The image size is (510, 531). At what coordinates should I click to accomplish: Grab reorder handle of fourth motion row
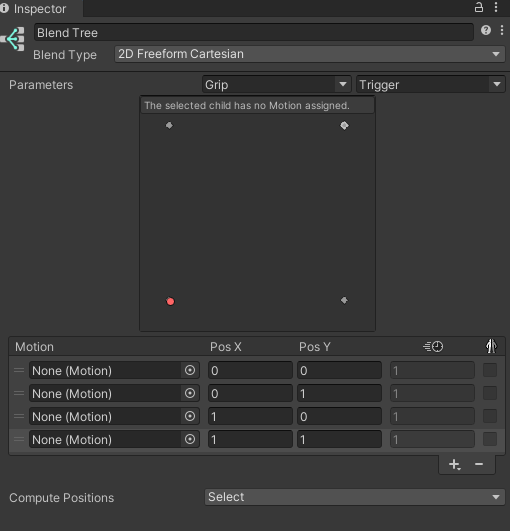click(x=19, y=439)
